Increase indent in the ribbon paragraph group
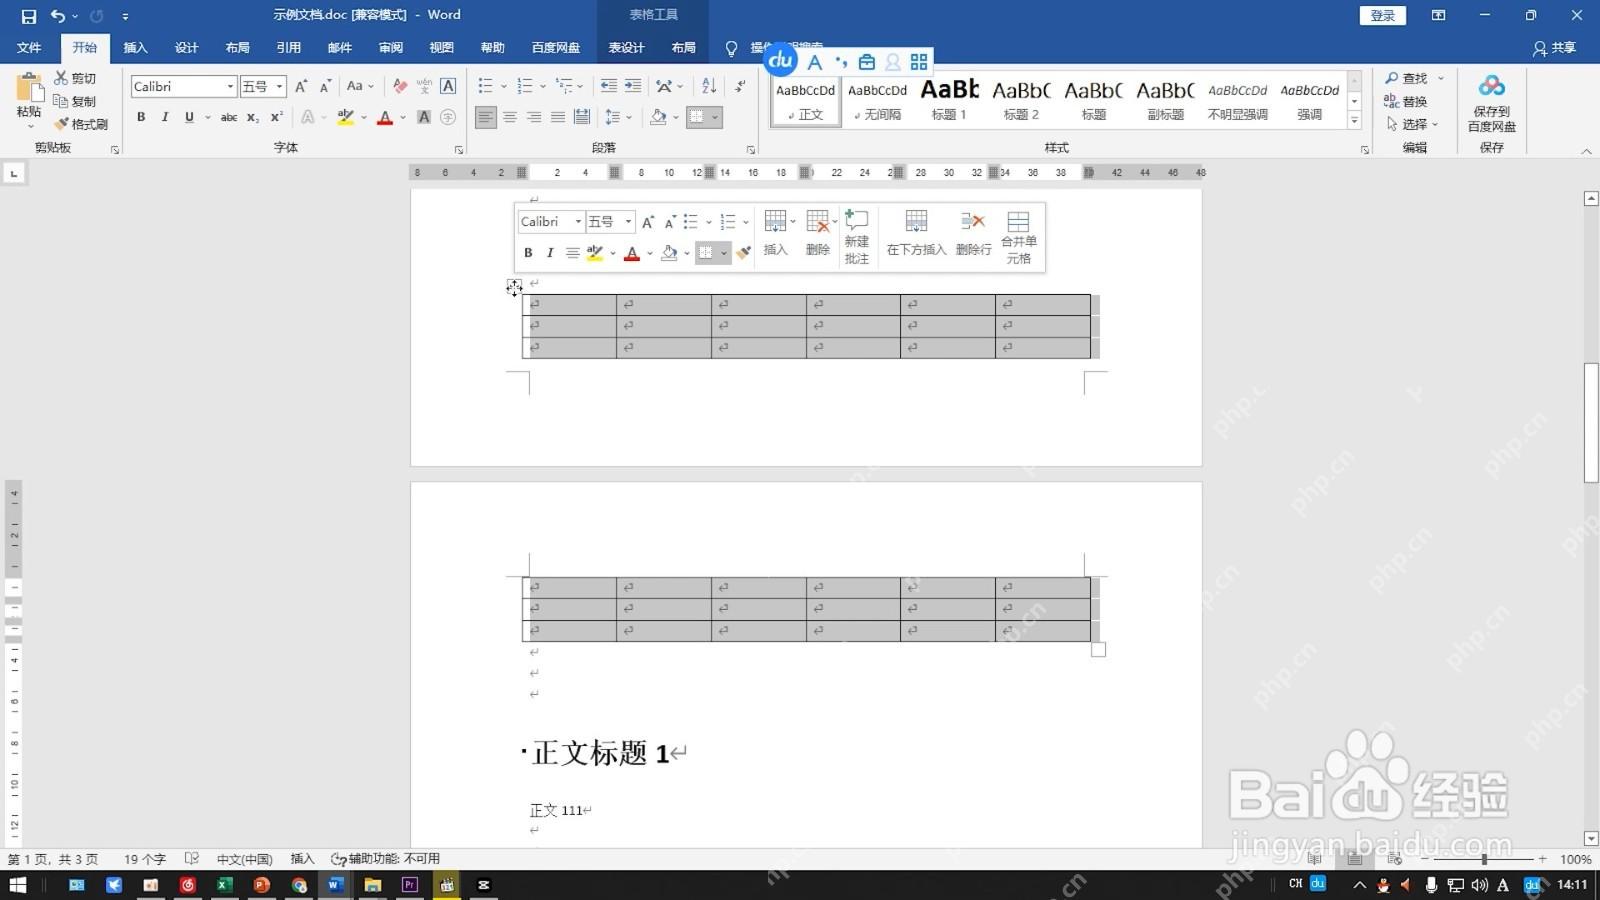Screen dimensions: 1600x900 point(633,86)
